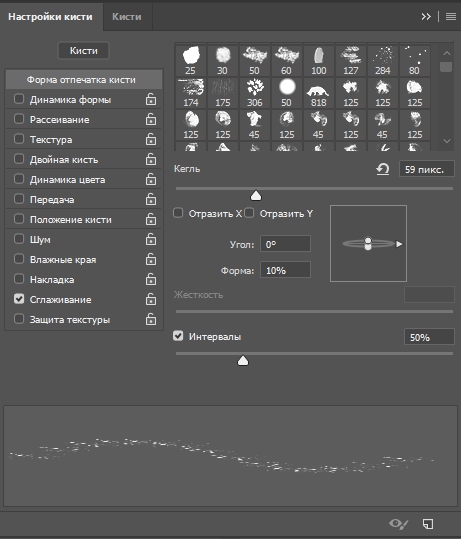Create new brush preset icon

428,524
